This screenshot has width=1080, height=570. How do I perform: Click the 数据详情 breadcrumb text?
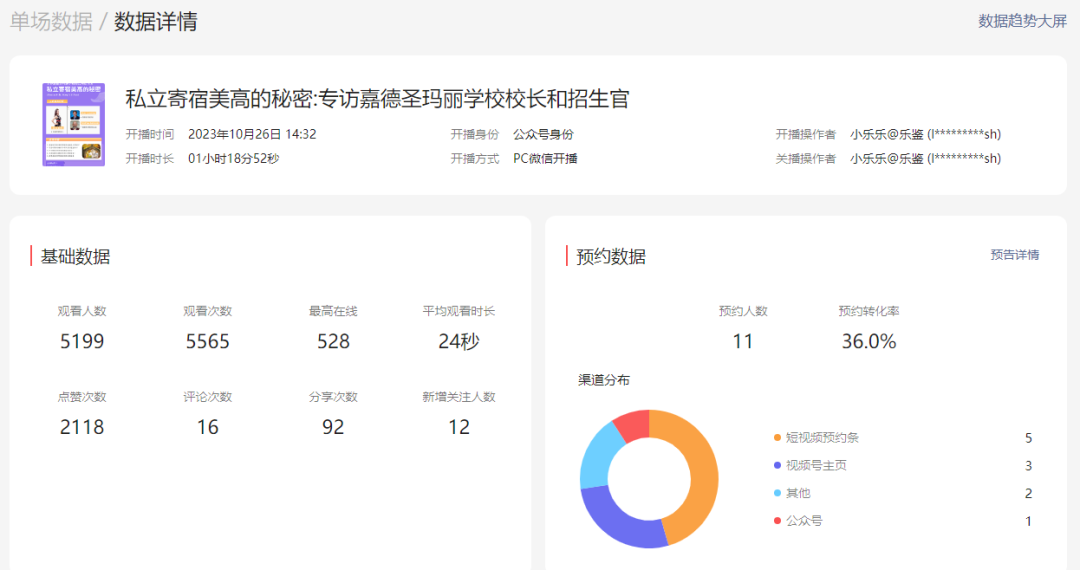(x=156, y=21)
